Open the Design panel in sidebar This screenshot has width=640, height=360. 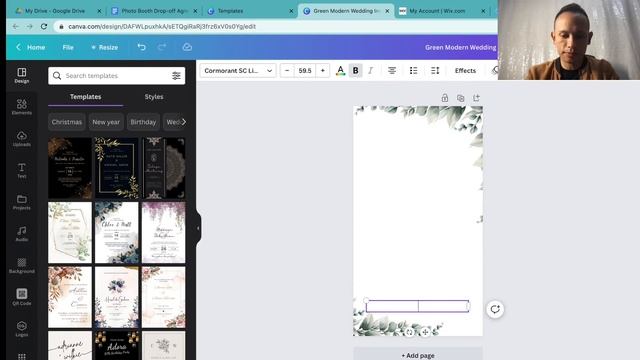22,76
